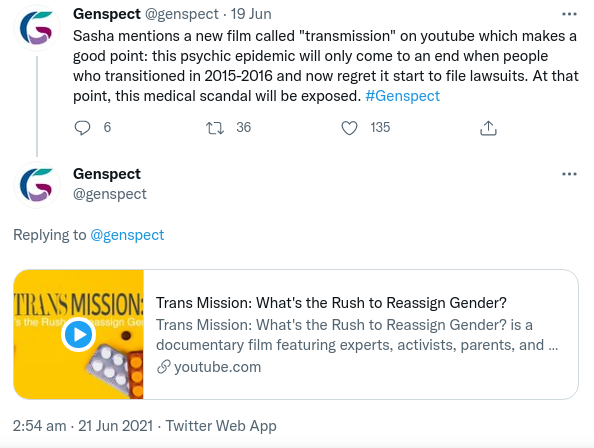594x448 pixels.
Task: Click Genspect avatar on reply tweet
Action: [37, 185]
